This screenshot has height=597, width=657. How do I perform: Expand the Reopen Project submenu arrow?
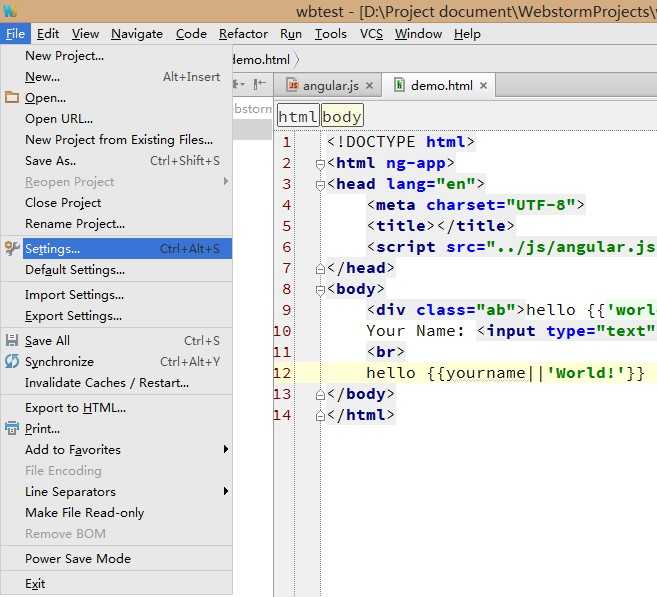coord(226,181)
